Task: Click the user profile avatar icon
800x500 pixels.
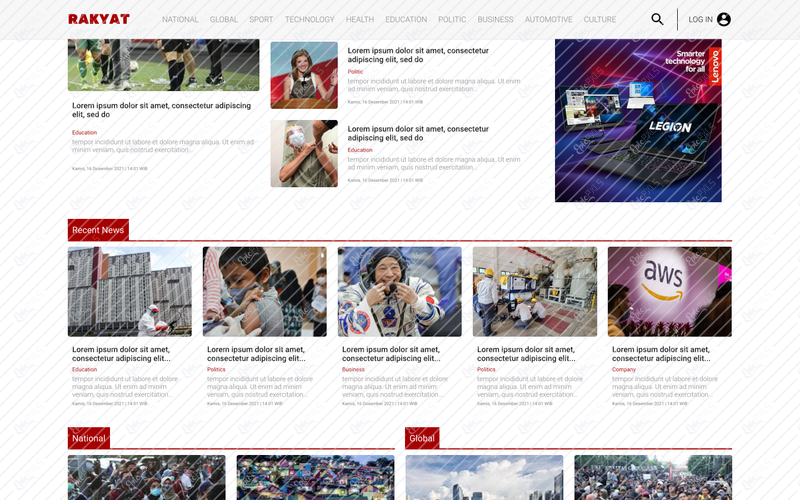Action: 723,19
